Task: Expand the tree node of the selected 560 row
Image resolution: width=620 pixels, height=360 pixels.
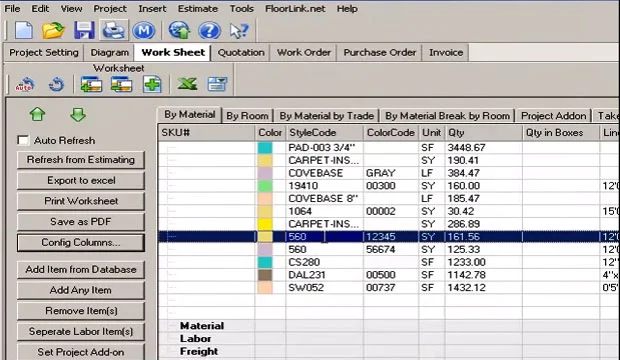Action: (171, 237)
